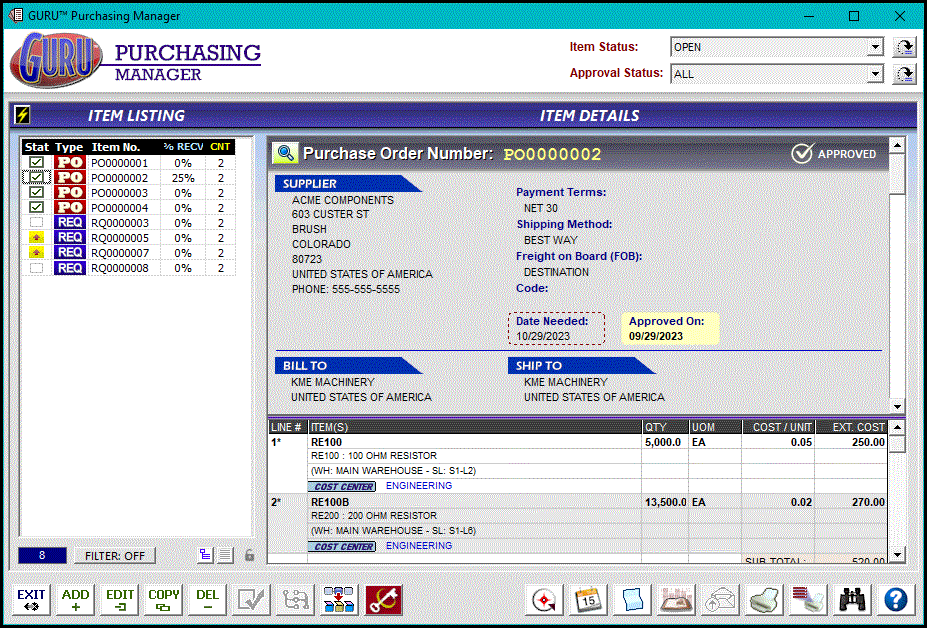The height and width of the screenshot is (634, 935).
Task: Click the send email envelope icon
Action: click(x=721, y=601)
